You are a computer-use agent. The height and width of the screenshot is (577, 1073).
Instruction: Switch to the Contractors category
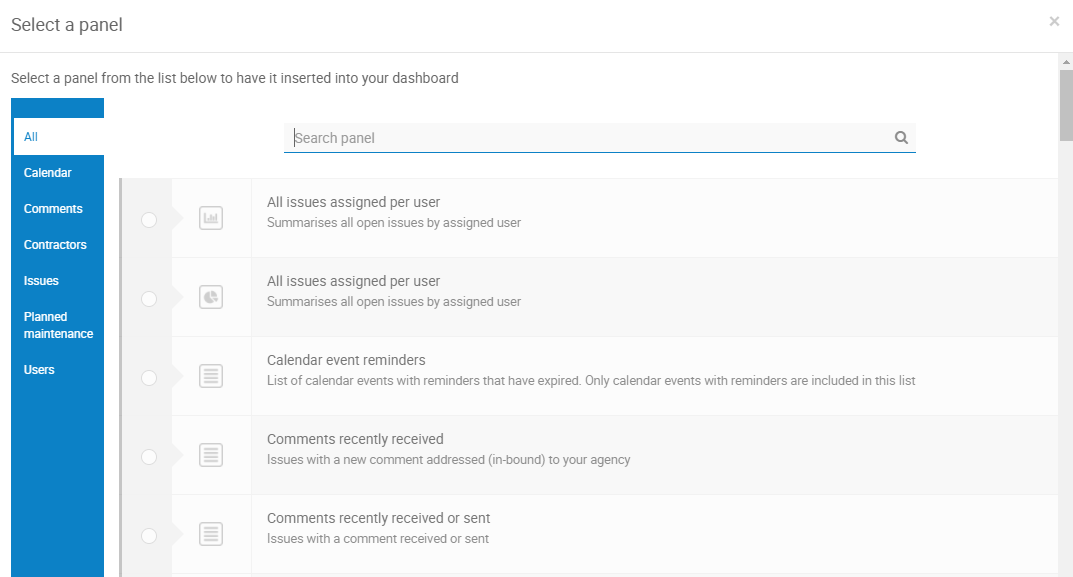click(54, 244)
